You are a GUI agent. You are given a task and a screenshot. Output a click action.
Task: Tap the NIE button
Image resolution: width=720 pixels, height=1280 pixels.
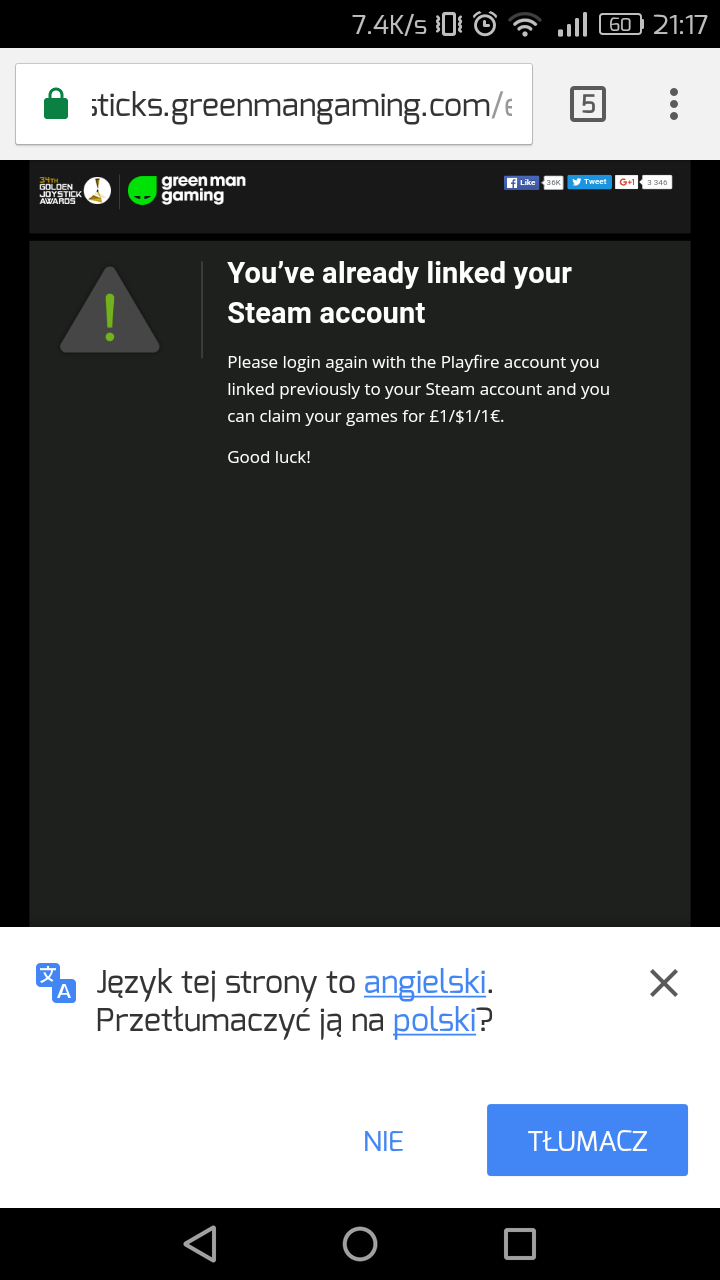pos(384,1141)
